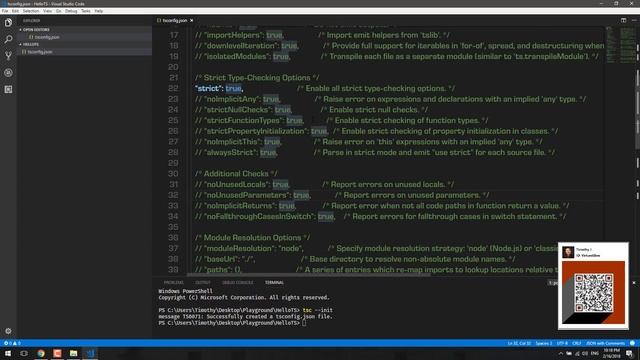Click the profile avatar in the overlay card

point(568,252)
